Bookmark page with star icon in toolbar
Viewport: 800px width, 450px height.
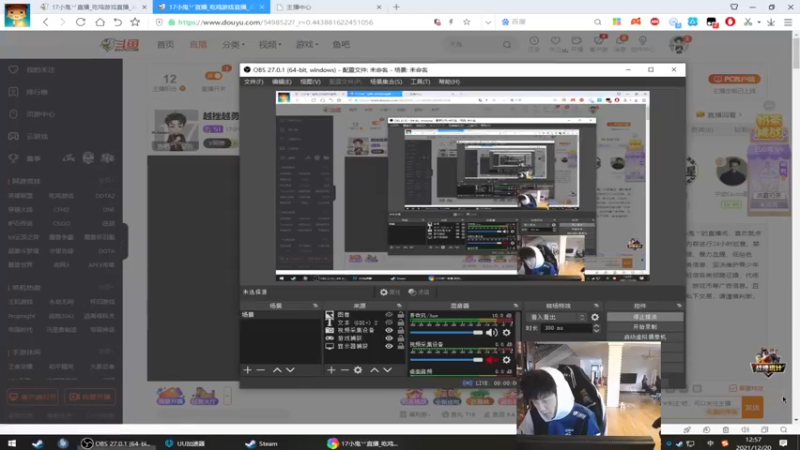pyautogui.click(x=135, y=22)
